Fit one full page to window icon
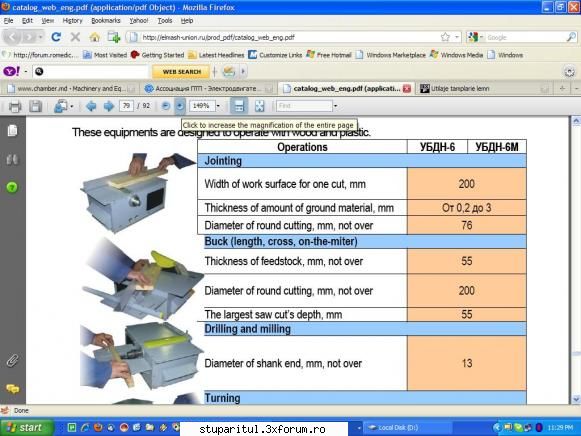The image size is (581, 436). pos(259,106)
